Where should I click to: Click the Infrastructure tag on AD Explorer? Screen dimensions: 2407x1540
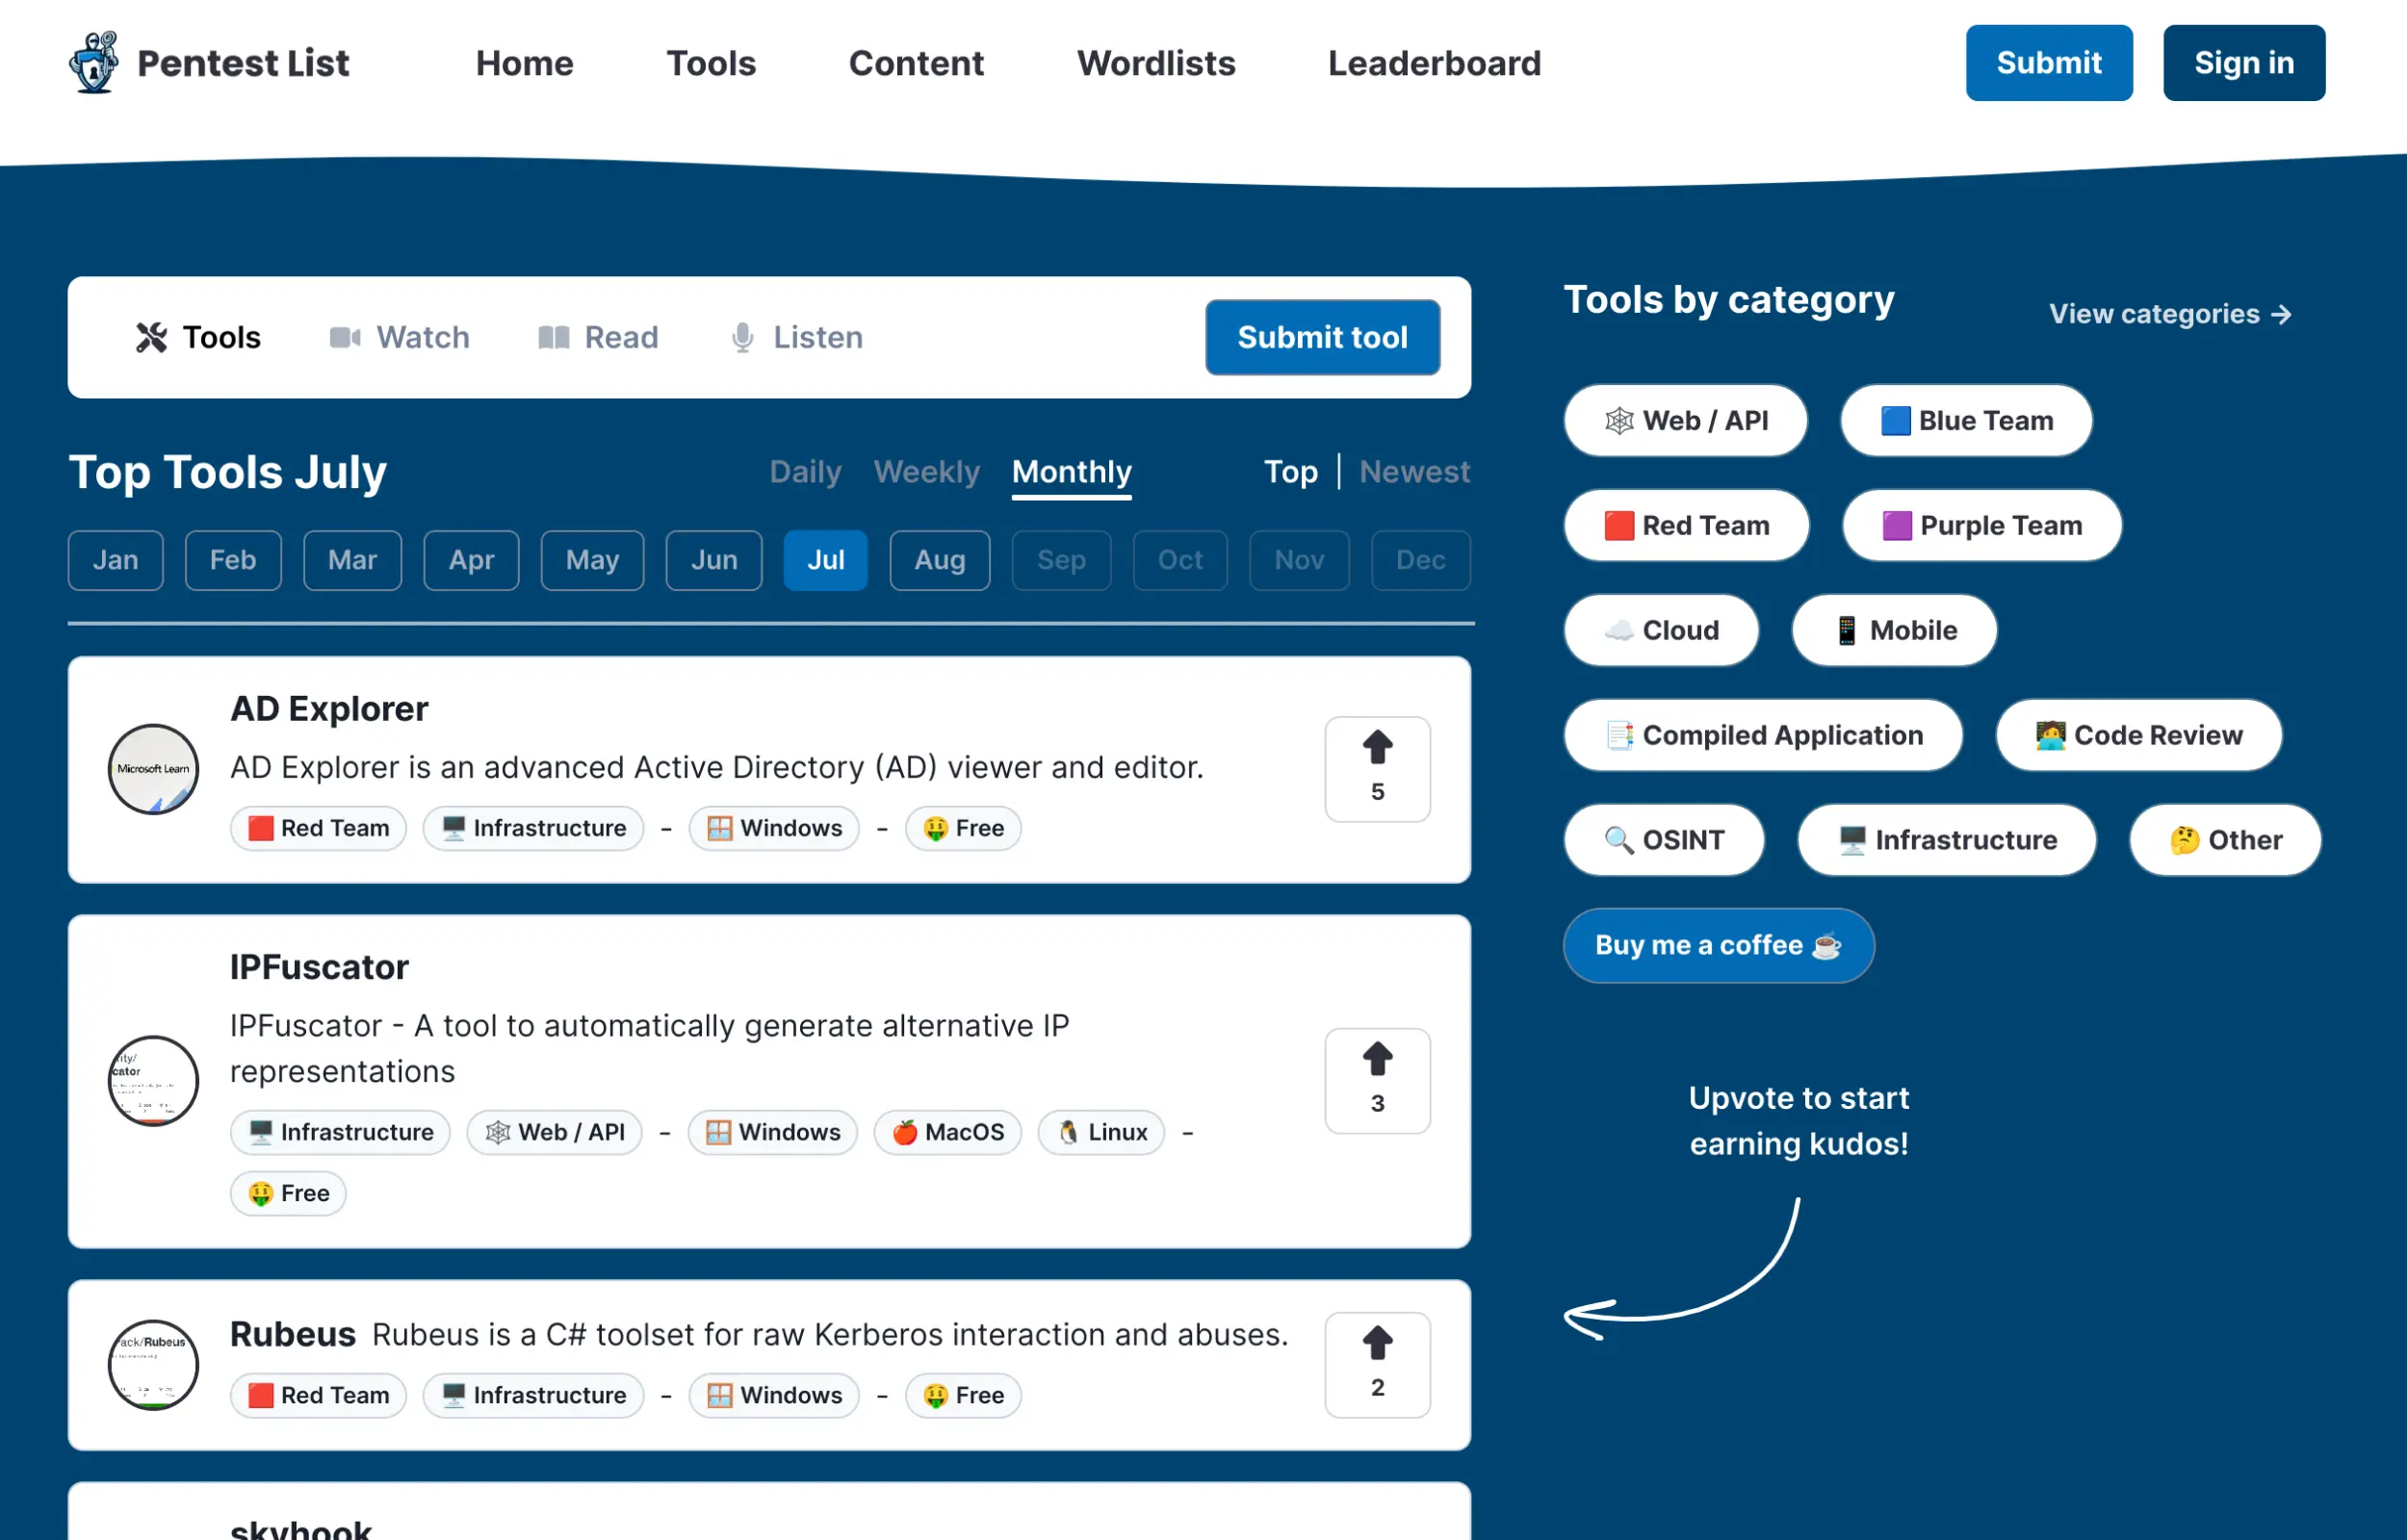click(533, 828)
